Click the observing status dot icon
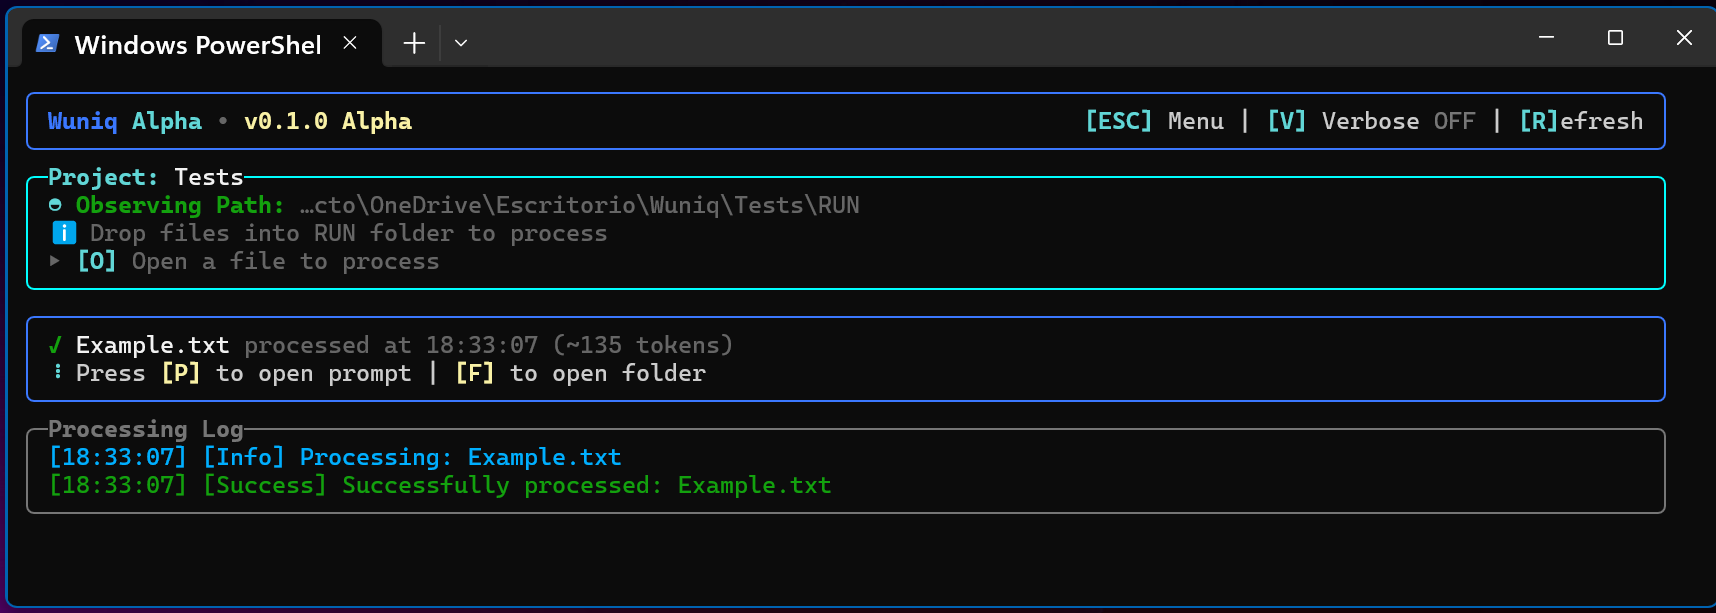The width and height of the screenshot is (1716, 613). [55, 205]
